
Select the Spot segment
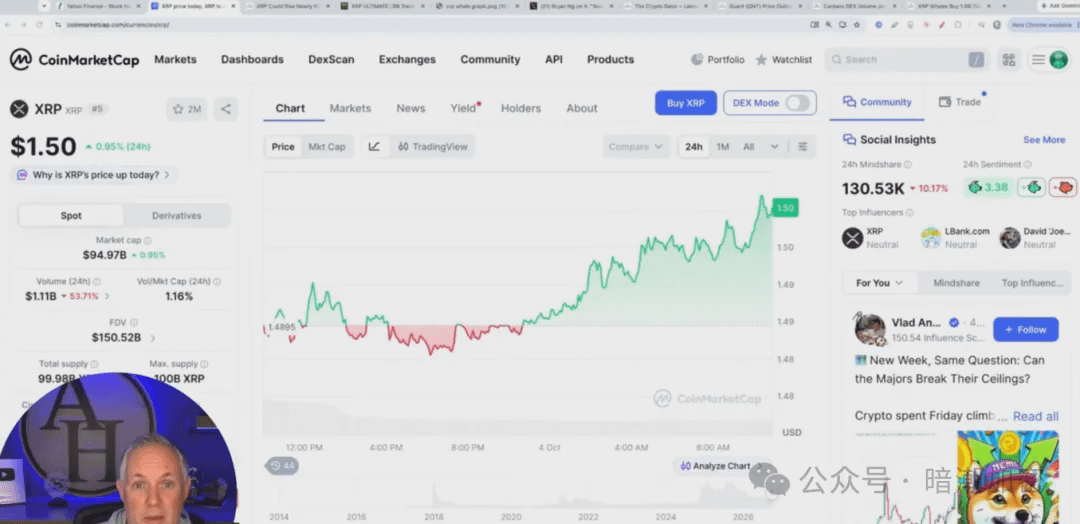pos(71,216)
